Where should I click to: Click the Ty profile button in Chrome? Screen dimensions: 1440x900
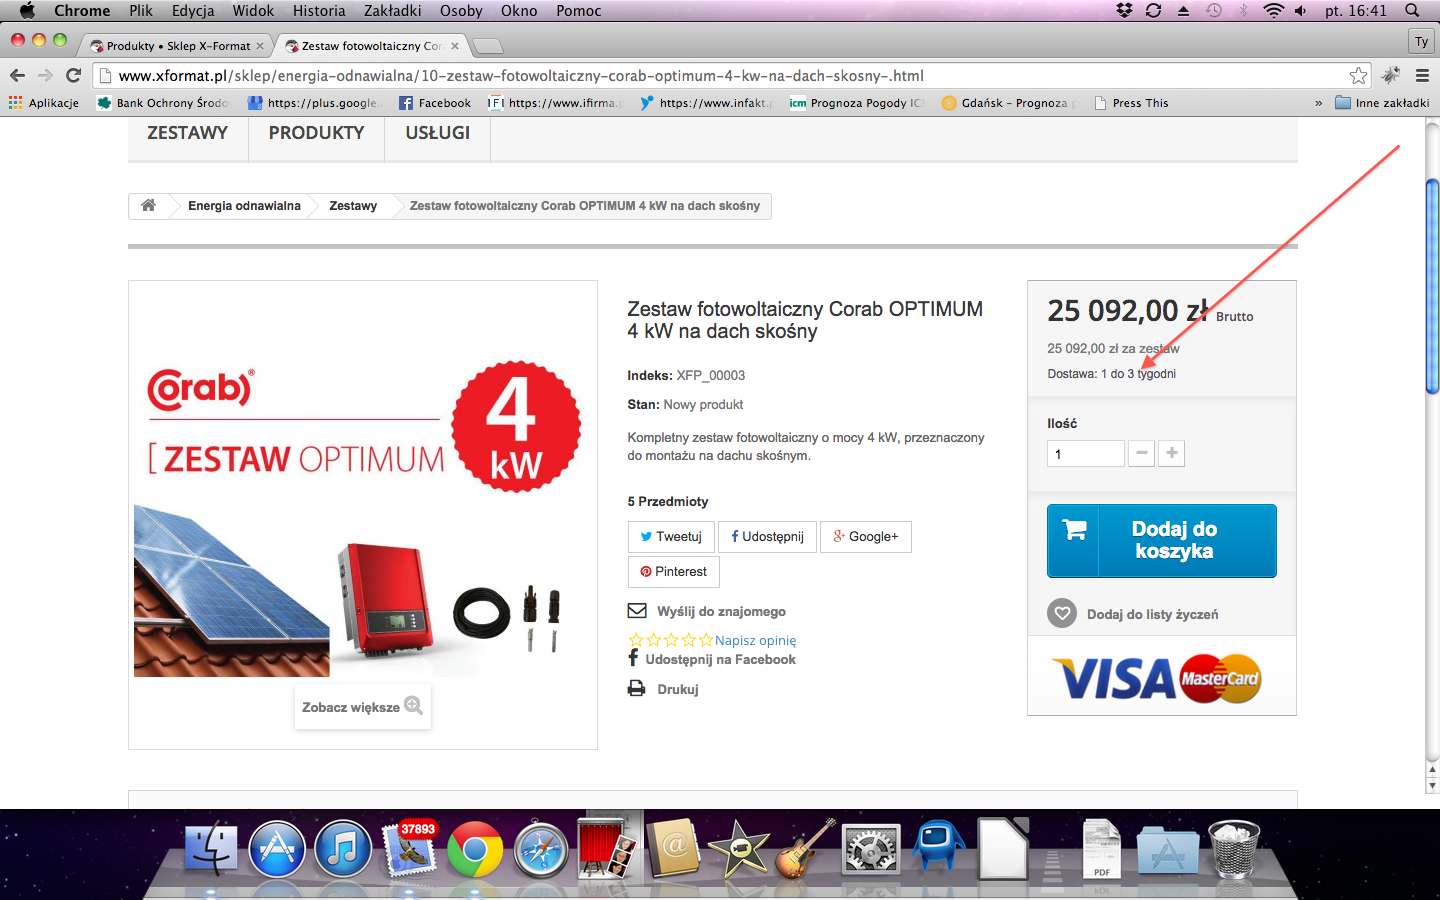1421,42
